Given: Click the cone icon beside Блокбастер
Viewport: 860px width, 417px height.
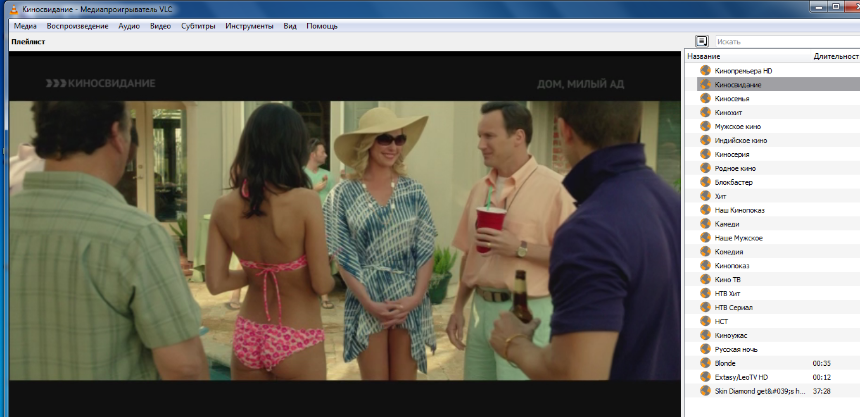Looking at the screenshot, I should (705, 182).
